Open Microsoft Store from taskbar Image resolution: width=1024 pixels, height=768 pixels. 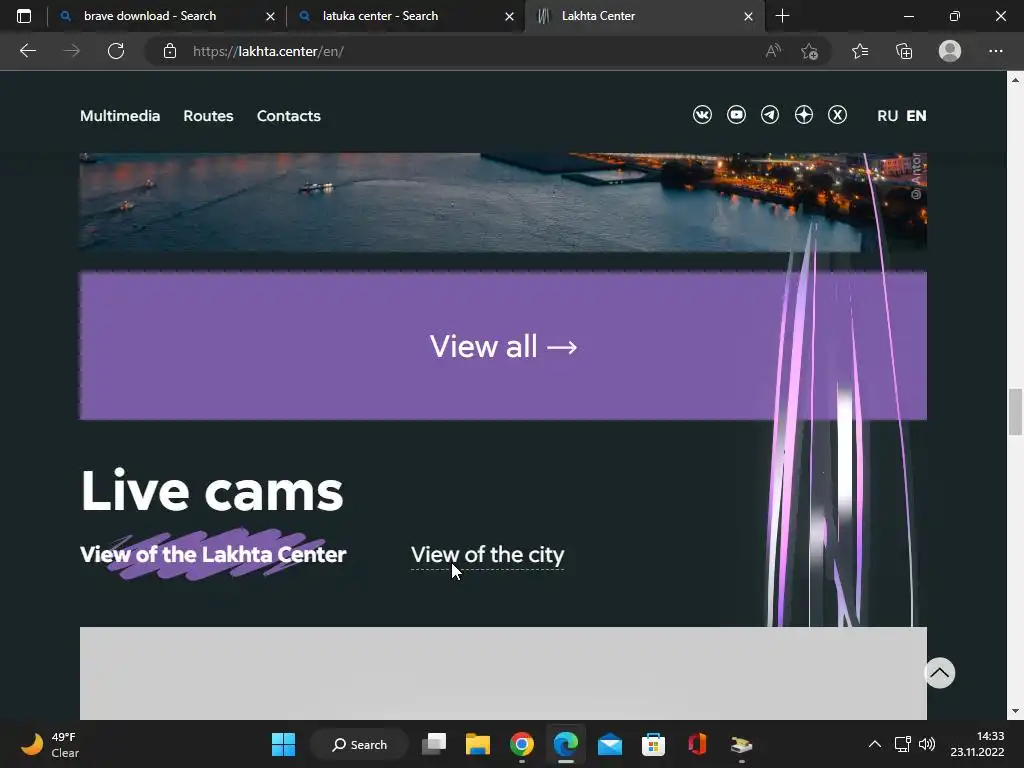653,744
